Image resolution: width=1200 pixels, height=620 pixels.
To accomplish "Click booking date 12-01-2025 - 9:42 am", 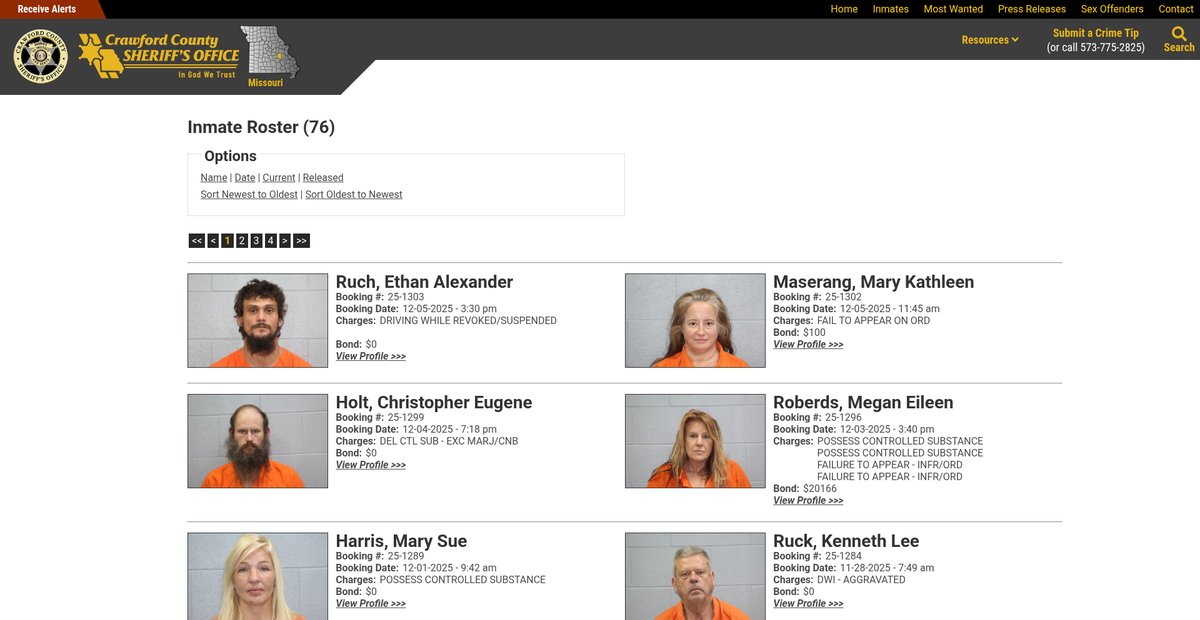I will 450,568.
